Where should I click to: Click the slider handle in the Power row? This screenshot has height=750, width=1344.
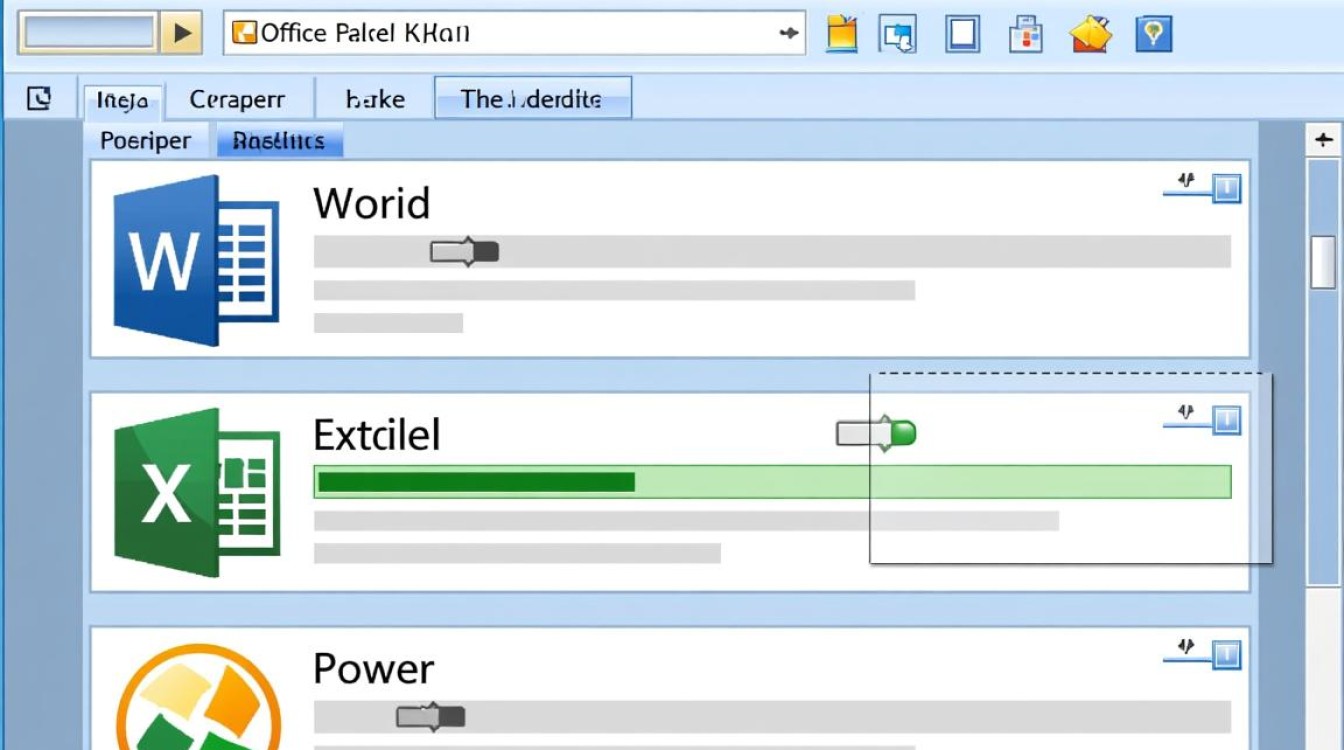click(431, 717)
